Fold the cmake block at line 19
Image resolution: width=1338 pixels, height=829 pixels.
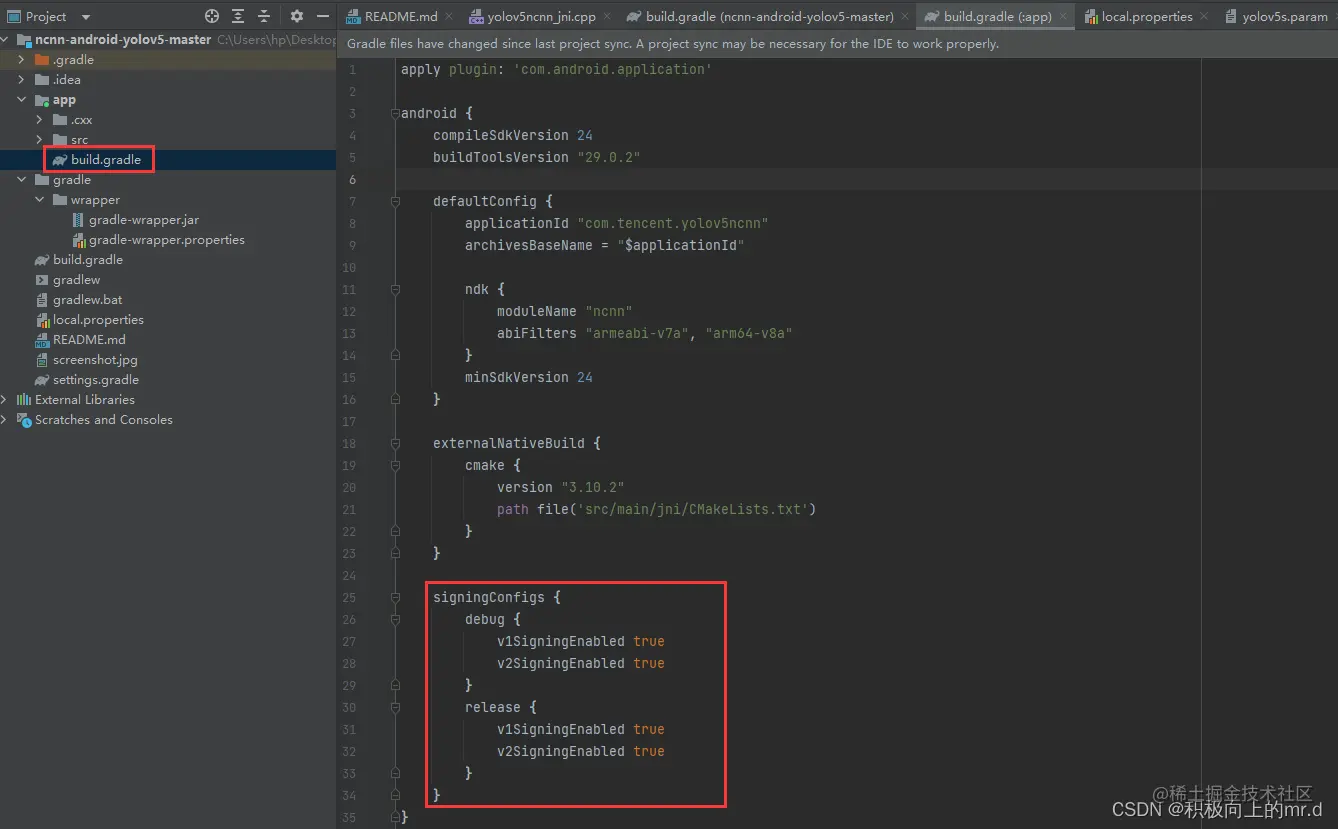point(396,465)
